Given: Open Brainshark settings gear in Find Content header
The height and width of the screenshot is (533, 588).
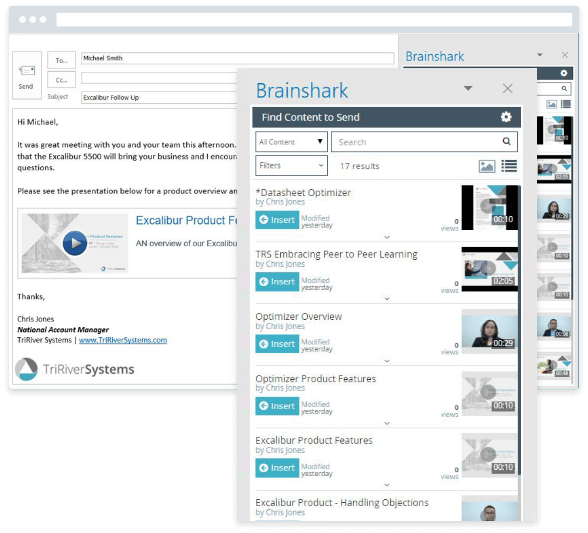Looking at the screenshot, I should (506, 117).
